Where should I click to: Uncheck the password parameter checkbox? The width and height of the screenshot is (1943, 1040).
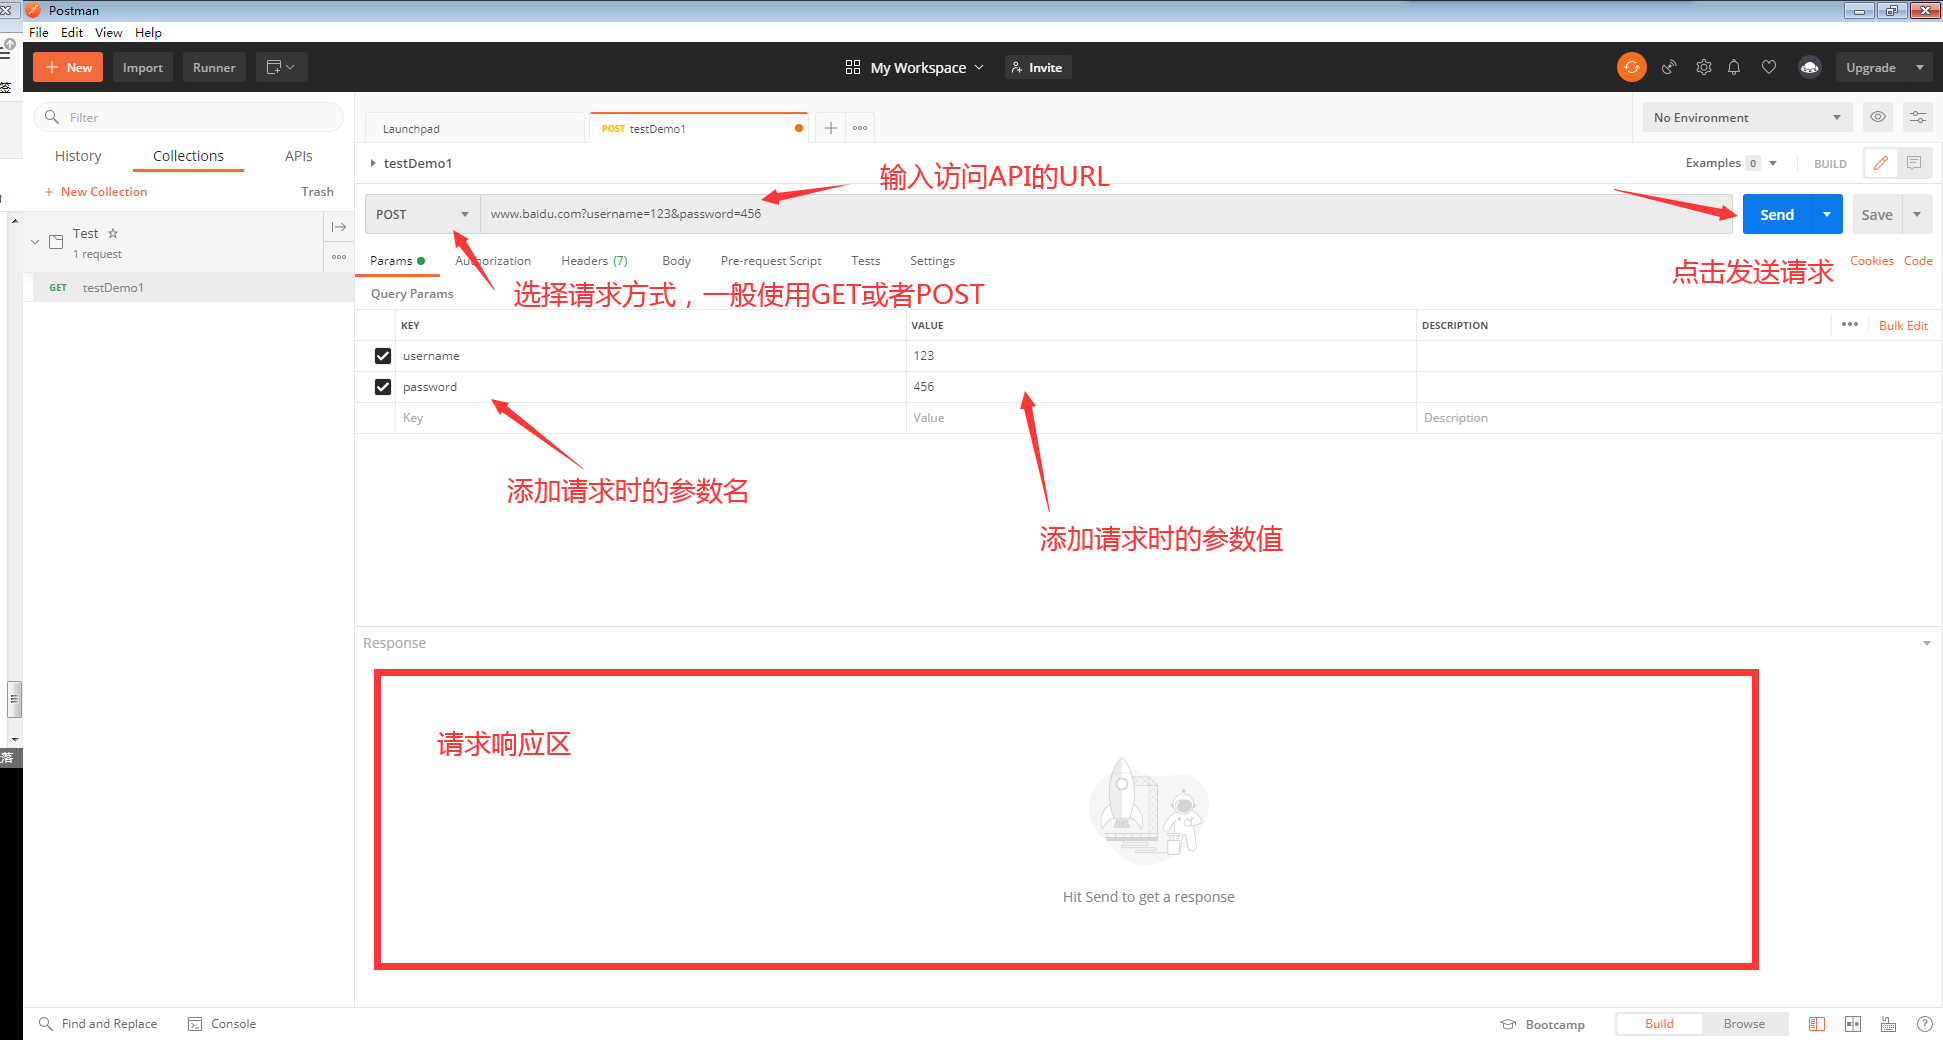coord(383,387)
